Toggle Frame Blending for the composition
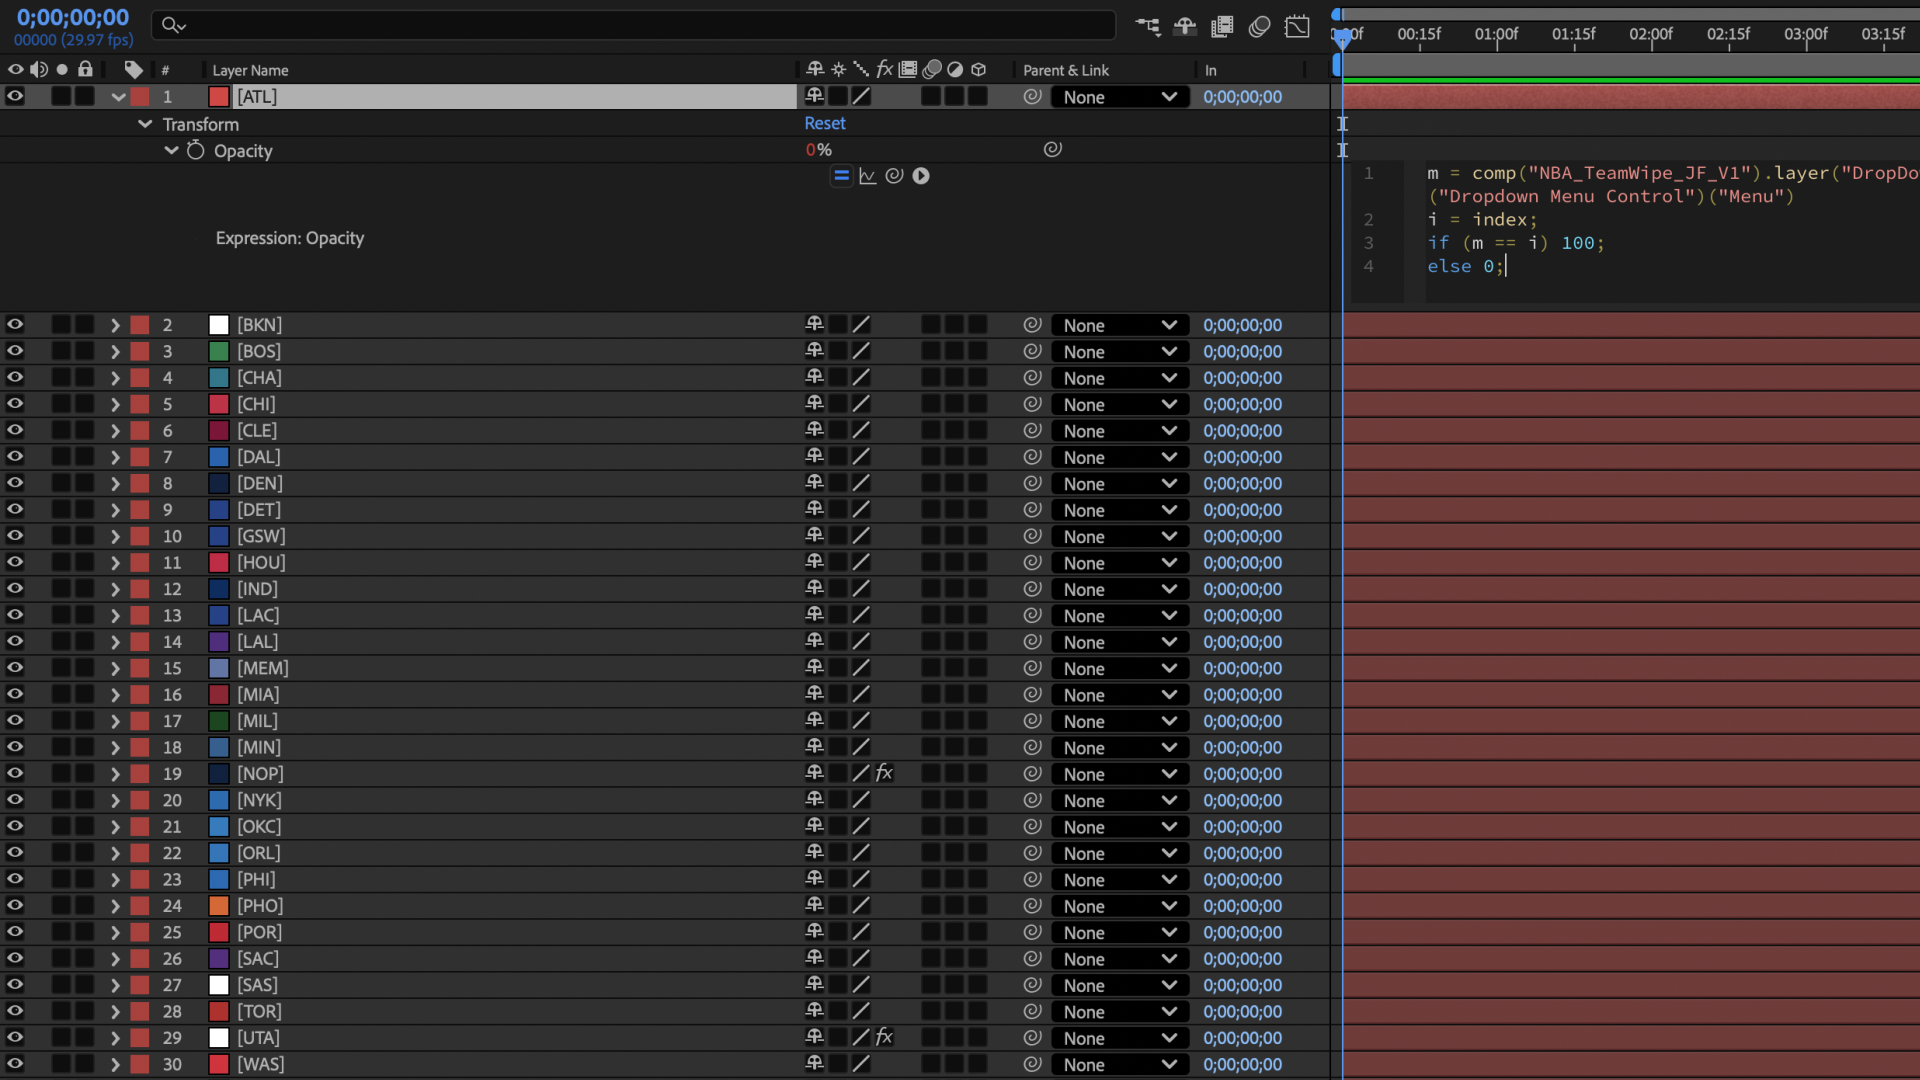The image size is (1920, 1080). click(1222, 27)
